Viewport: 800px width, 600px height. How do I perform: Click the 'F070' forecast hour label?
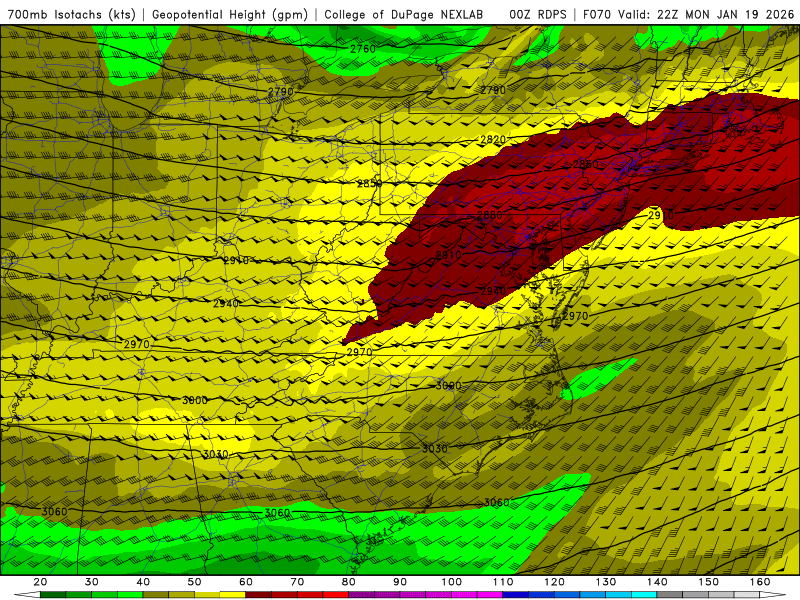point(597,14)
